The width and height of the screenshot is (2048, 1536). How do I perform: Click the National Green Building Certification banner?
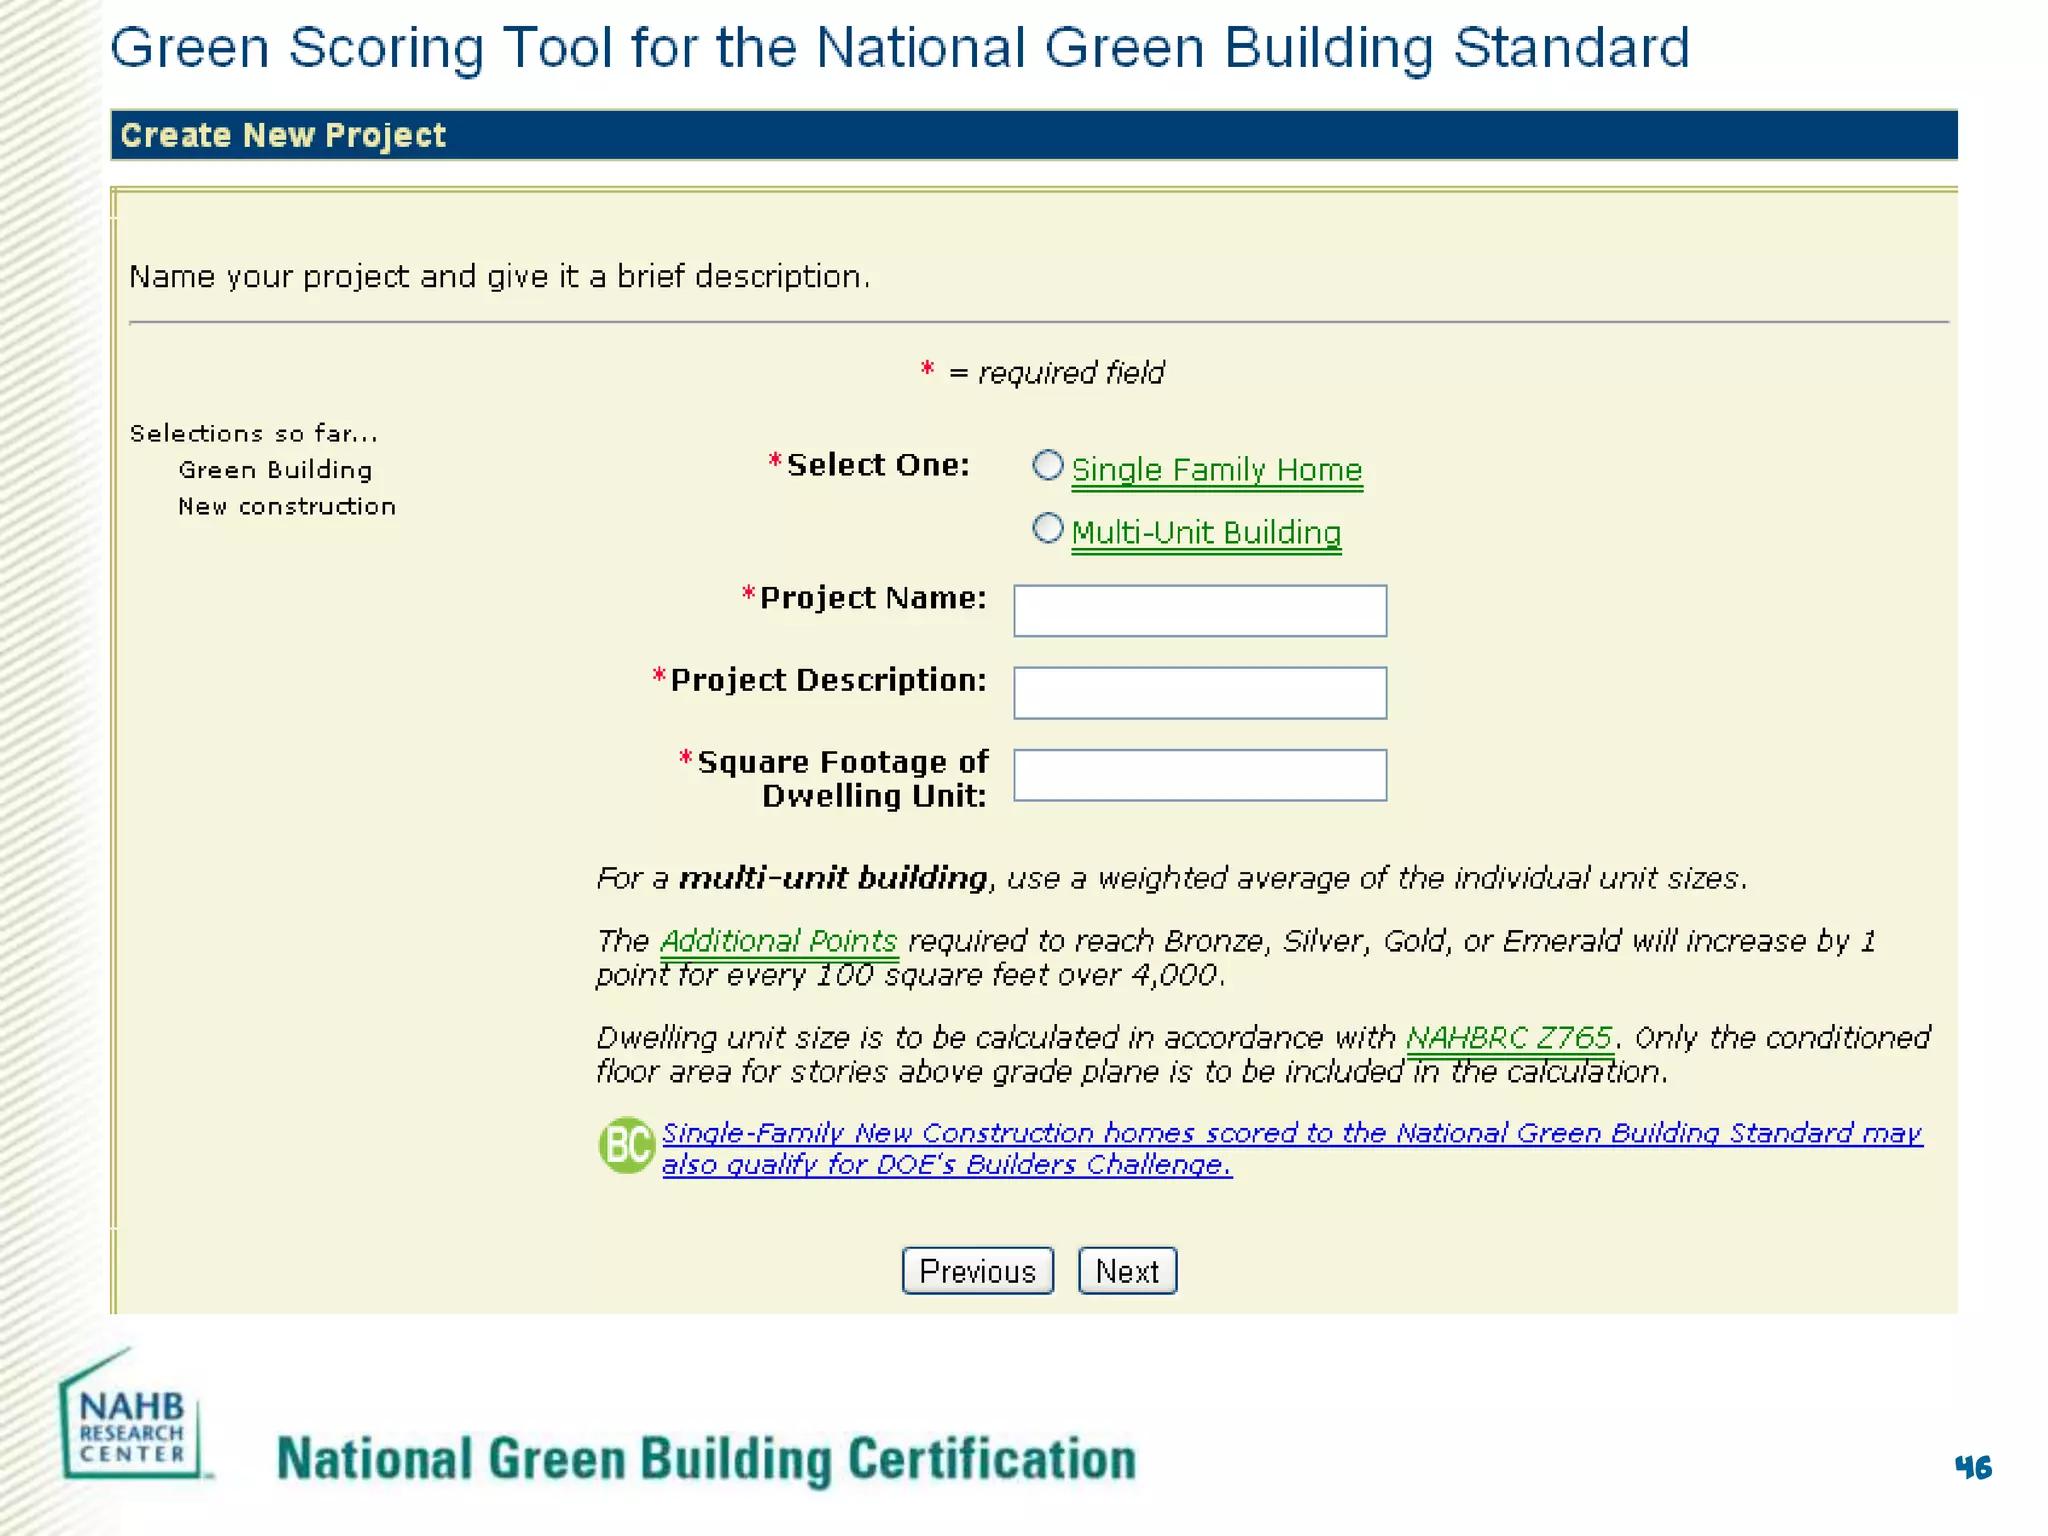706,1459
